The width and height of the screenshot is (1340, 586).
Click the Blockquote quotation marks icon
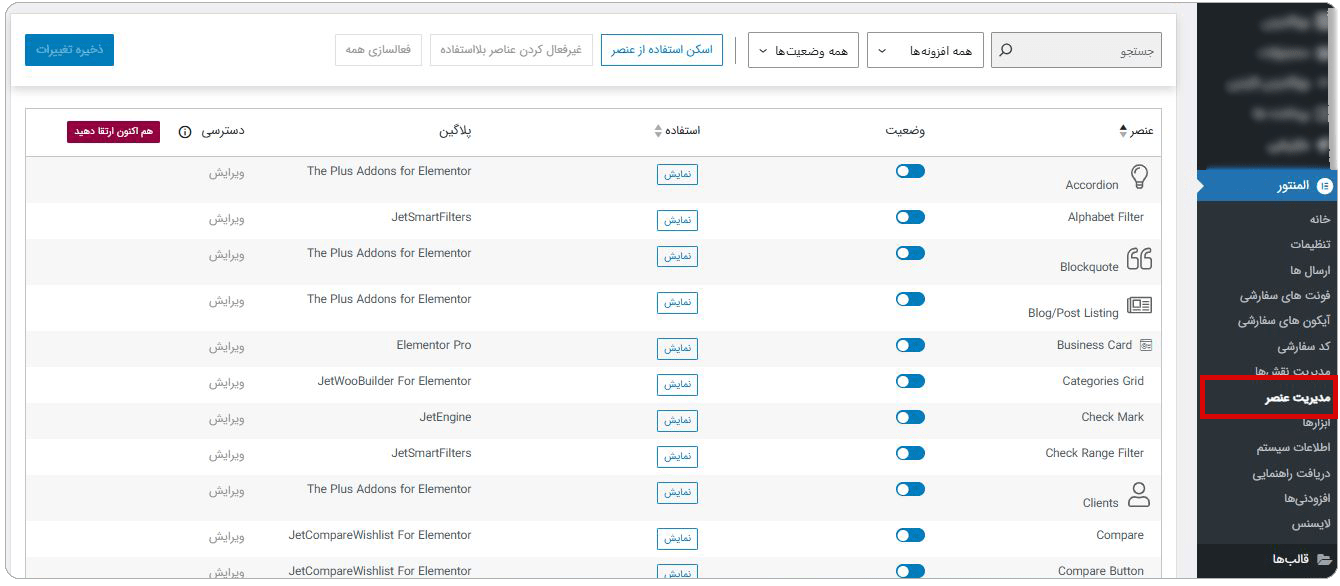point(1142,257)
